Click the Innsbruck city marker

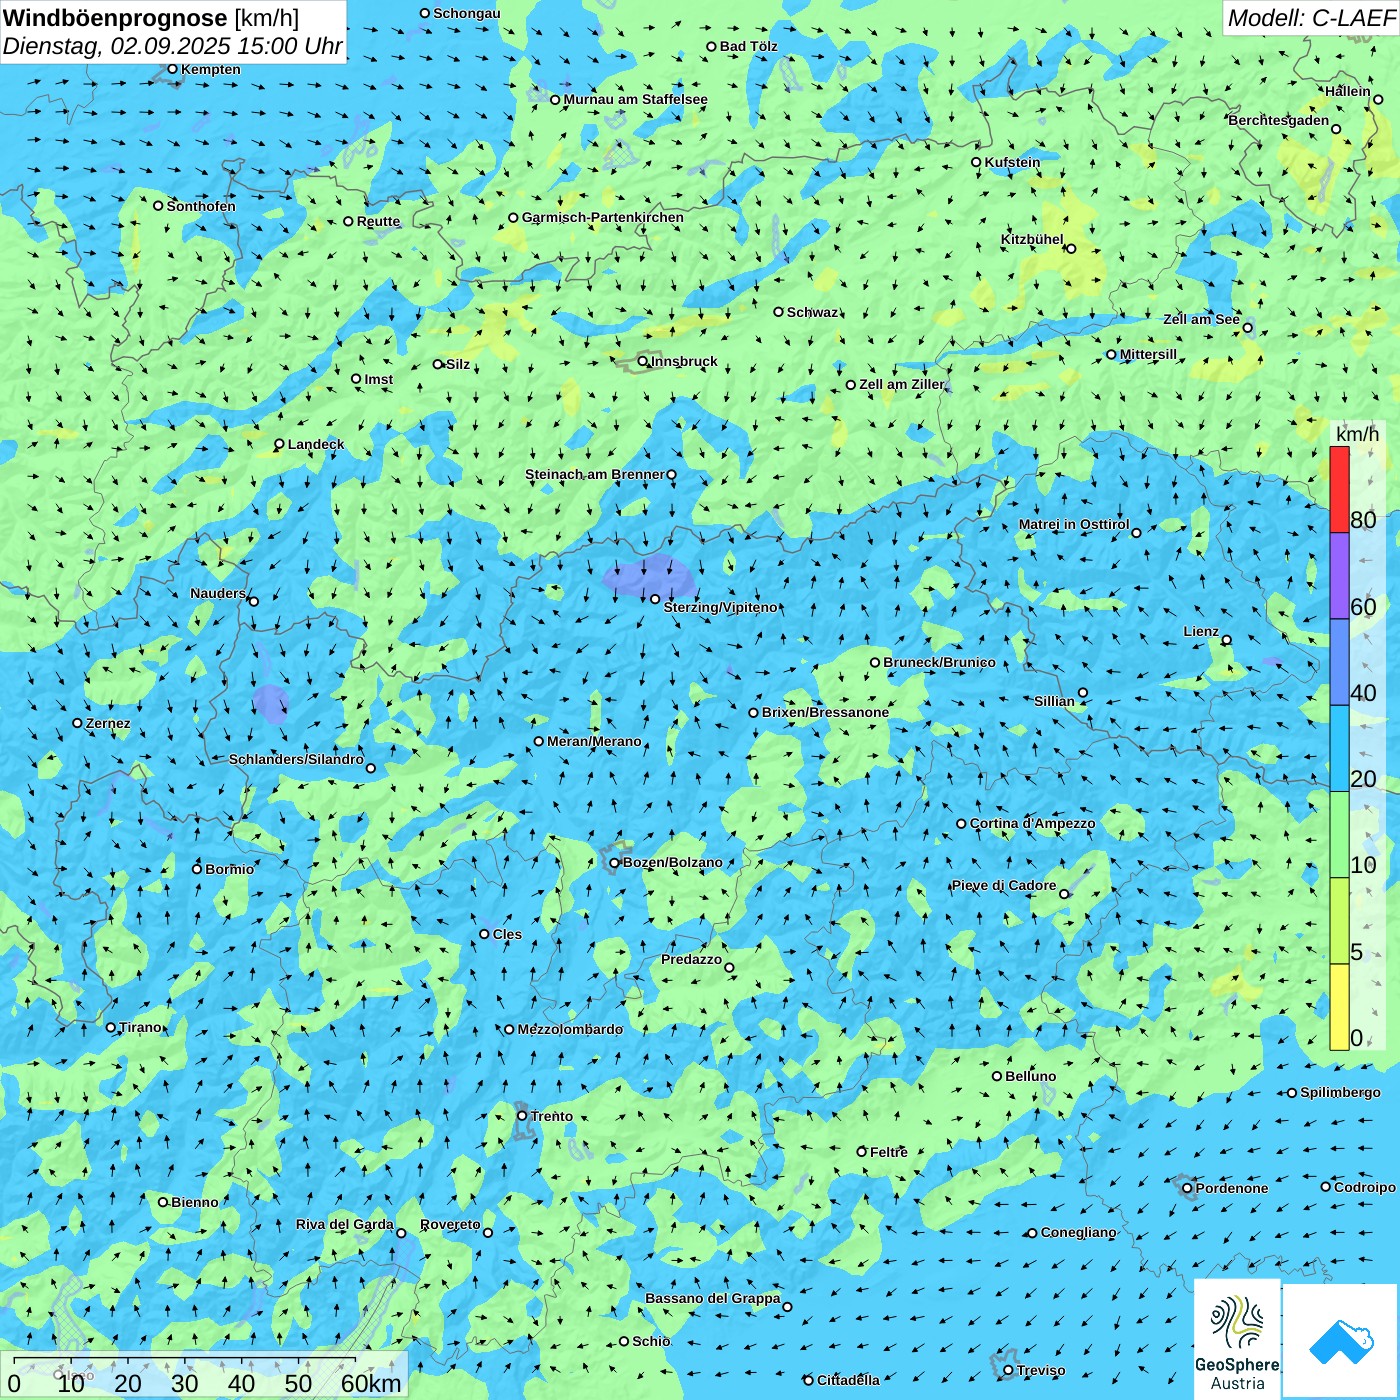click(x=643, y=361)
